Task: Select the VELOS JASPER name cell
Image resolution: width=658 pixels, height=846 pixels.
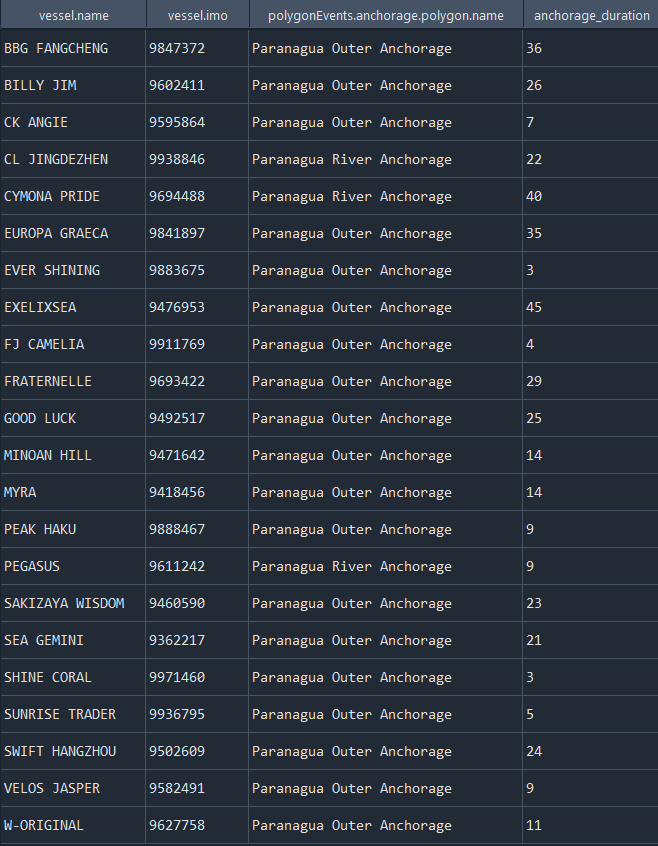Action: tap(52, 789)
